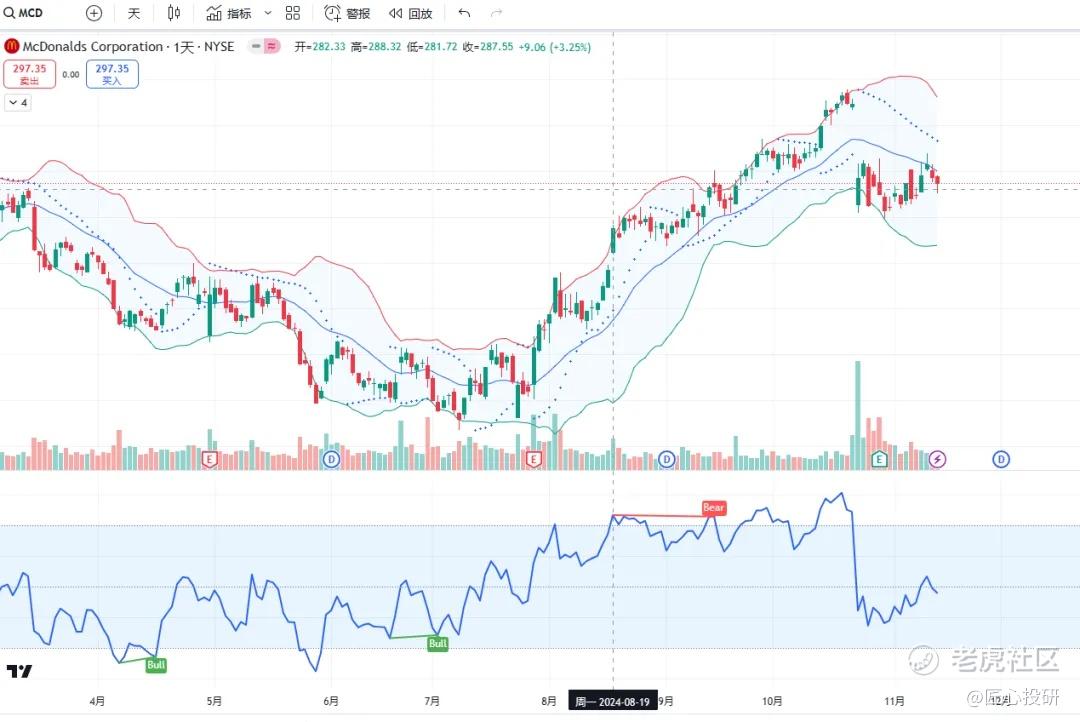Click the McDonald's logo icon in legend
The height and width of the screenshot is (722, 1080).
coord(12,46)
